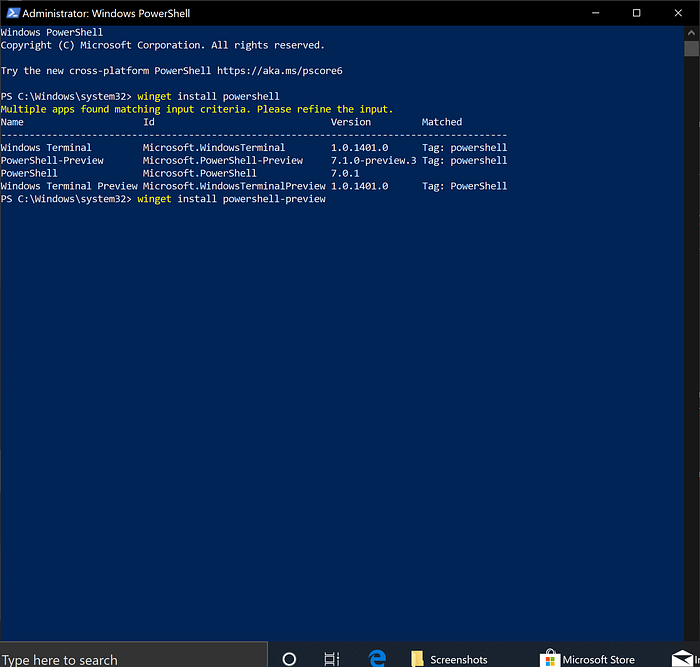Open the Mail app icon on taskbar
Screen dimensions: 700x667
tap(682, 659)
